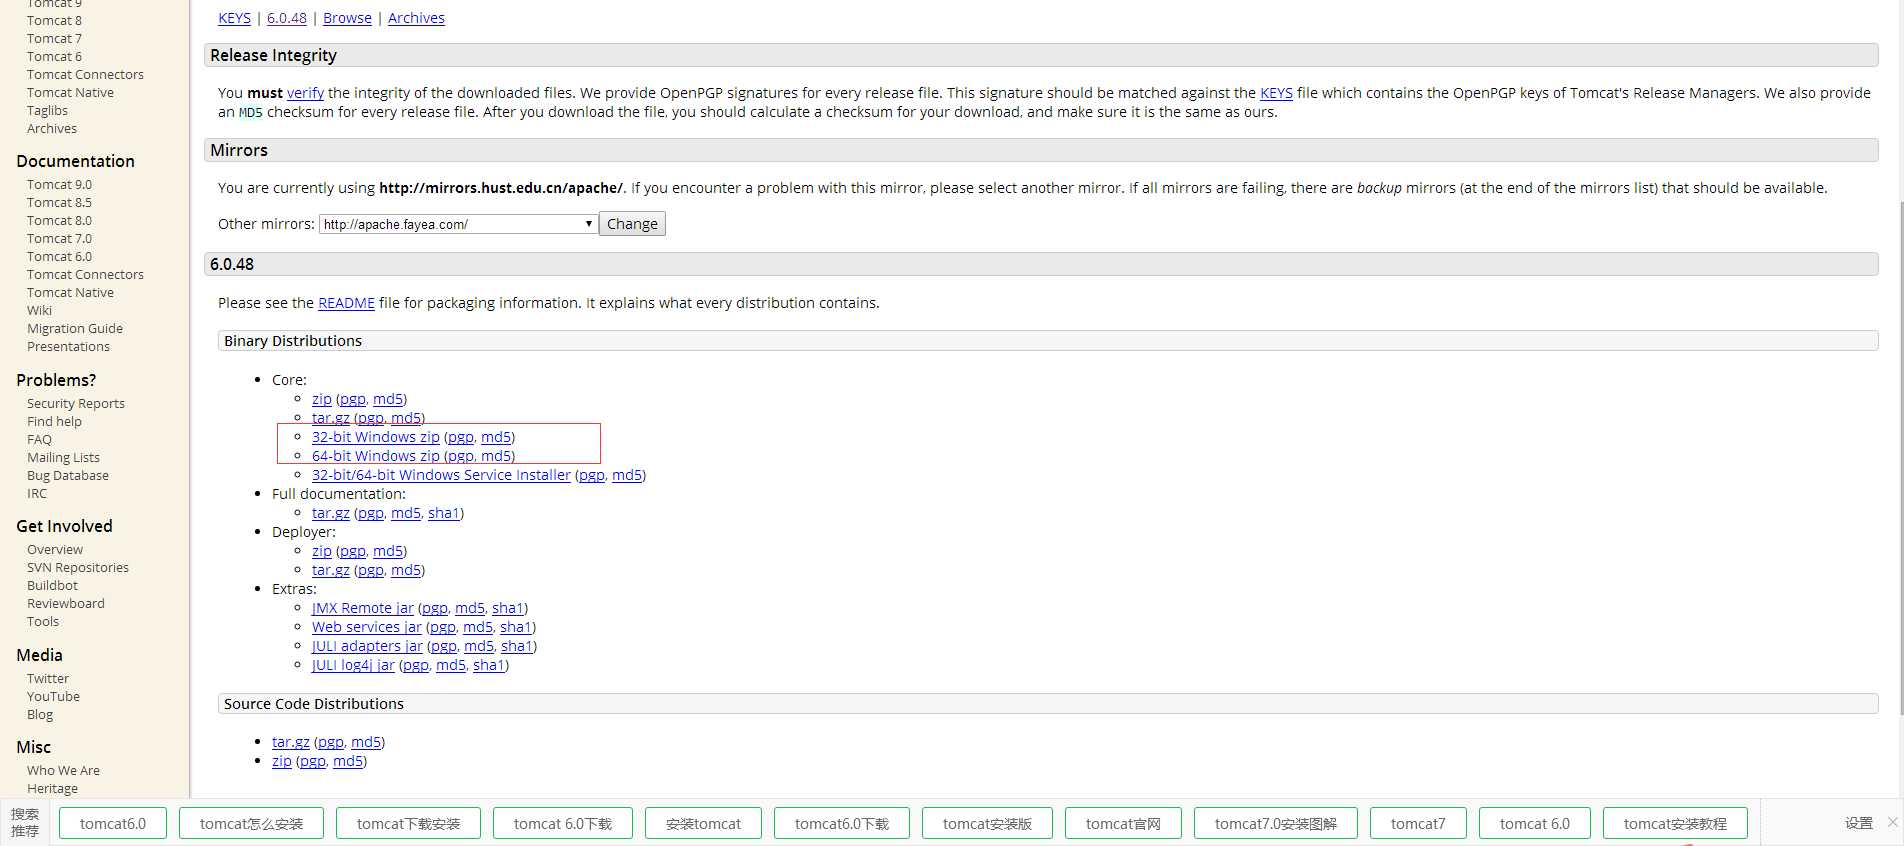Open KEYS link in Release Integrity paragraph
The image size is (1904, 846).
[1276, 93]
